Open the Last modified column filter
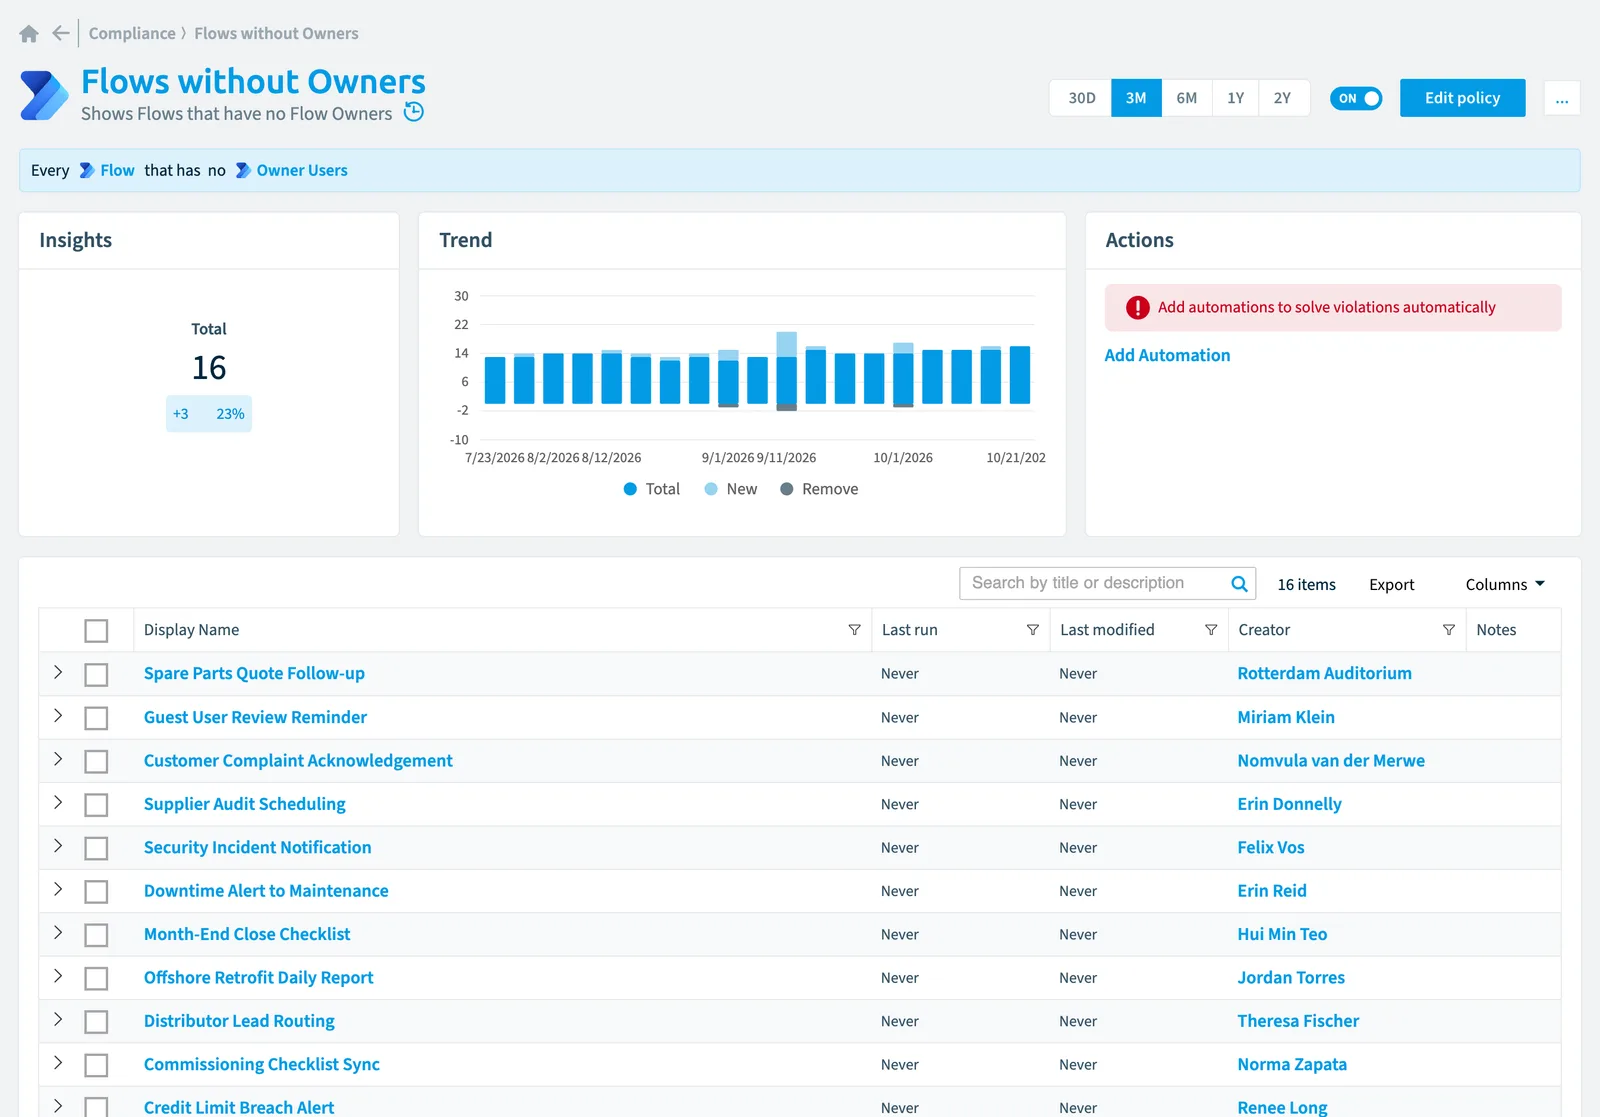The width and height of the screenshot is (1600, 1117). pyautogui.click(x=1211, y=630)
